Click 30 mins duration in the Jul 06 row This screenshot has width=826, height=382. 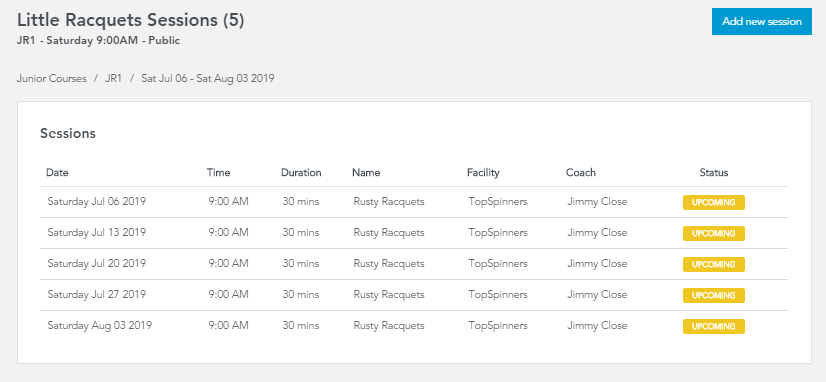[301, 202]
